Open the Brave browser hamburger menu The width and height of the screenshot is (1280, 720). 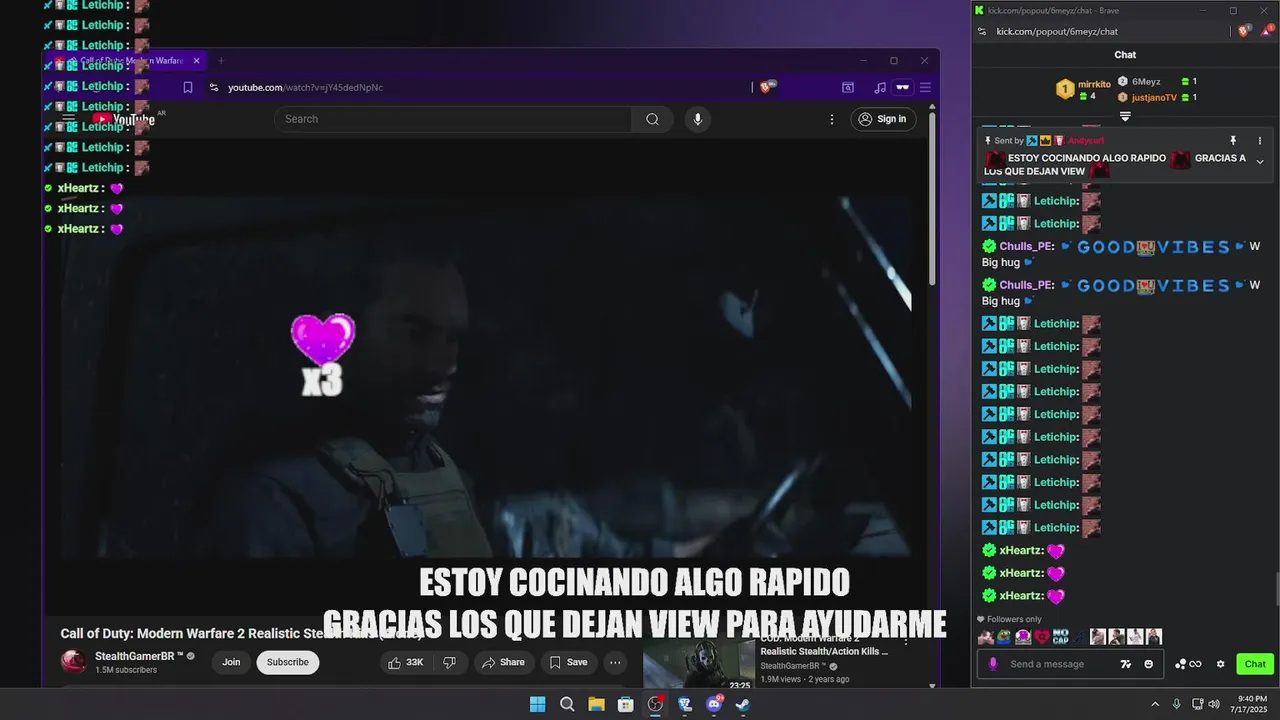(x=925, y=87)
